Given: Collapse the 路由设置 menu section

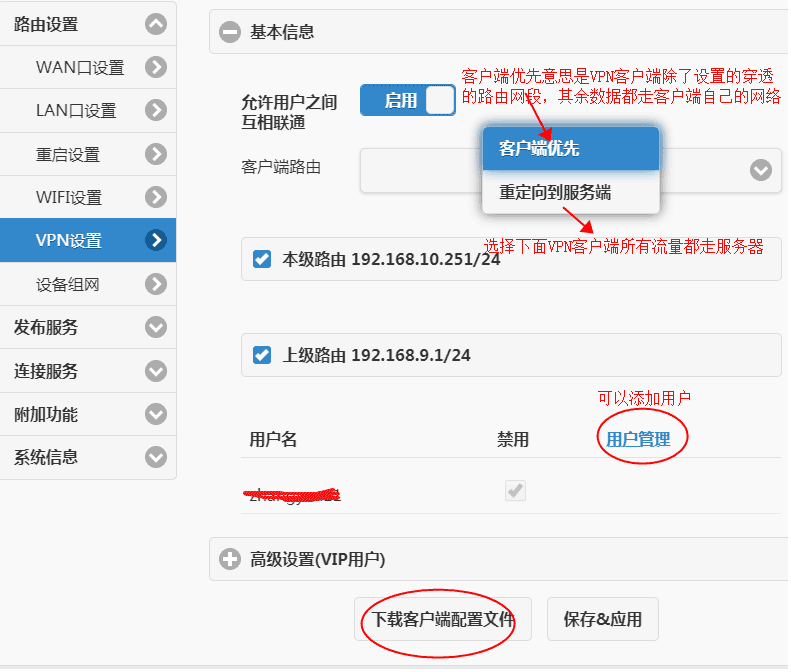Looking at the screenshot, I should [x=155, y=25].
